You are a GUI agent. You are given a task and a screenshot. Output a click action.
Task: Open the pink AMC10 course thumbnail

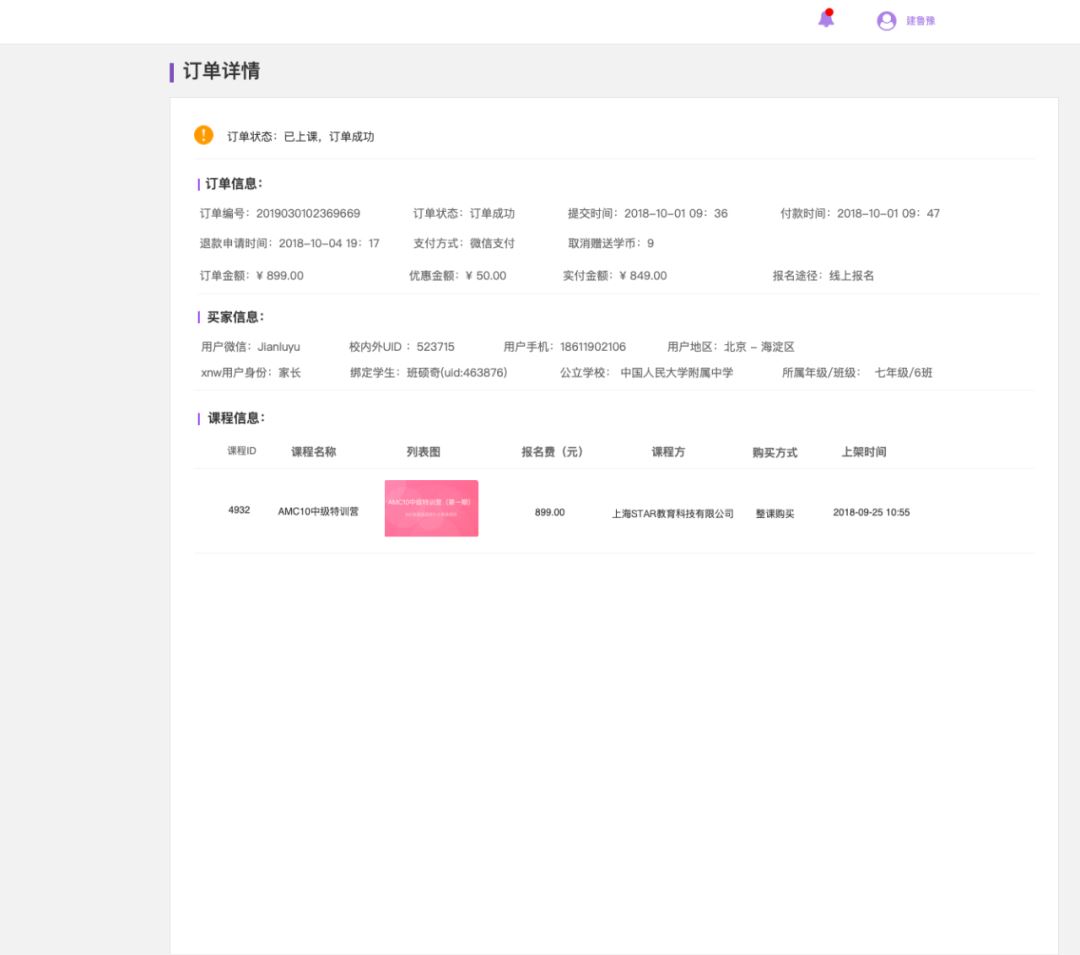click(x=431, y=508)
